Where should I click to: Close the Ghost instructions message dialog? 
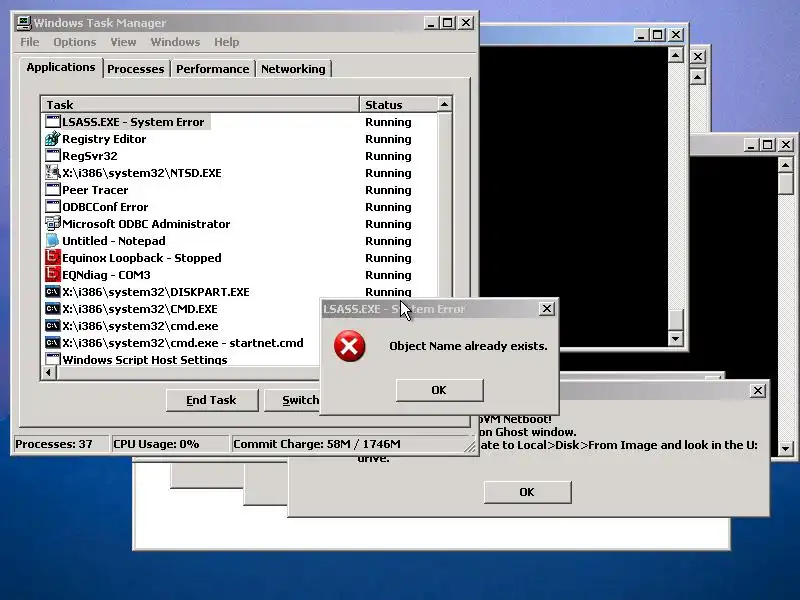(758, 390)
